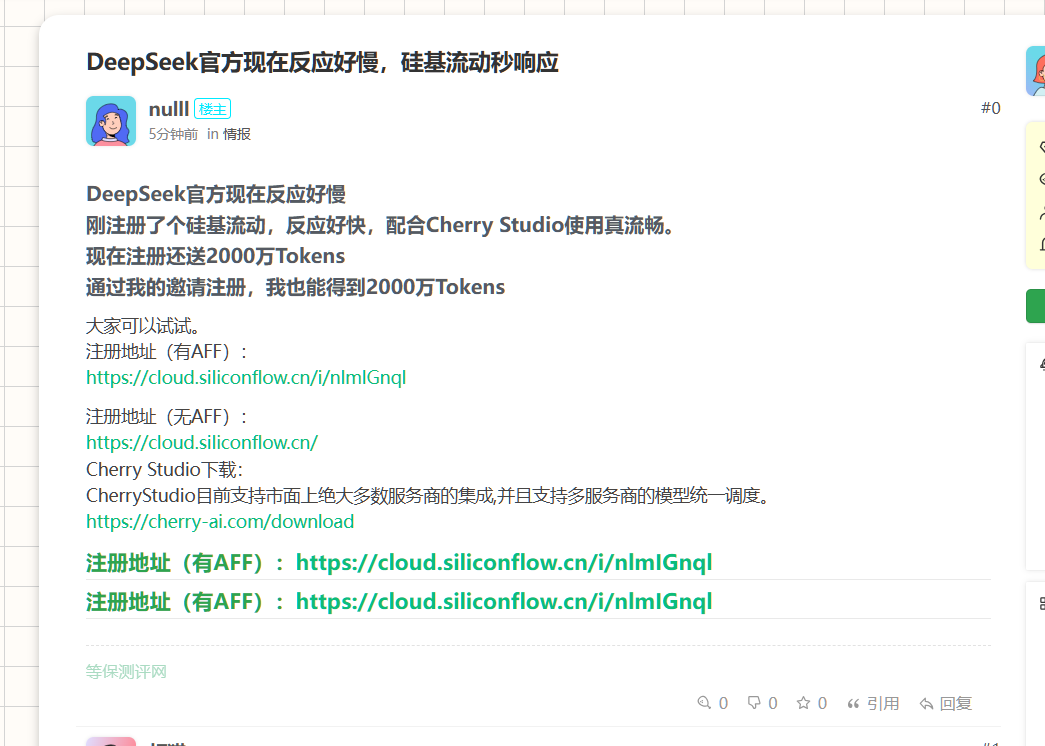The height and width of the screenshot is (746, 1045).
Task: Click the line 现在注册还送2000万Tokens
Action: 215,256
